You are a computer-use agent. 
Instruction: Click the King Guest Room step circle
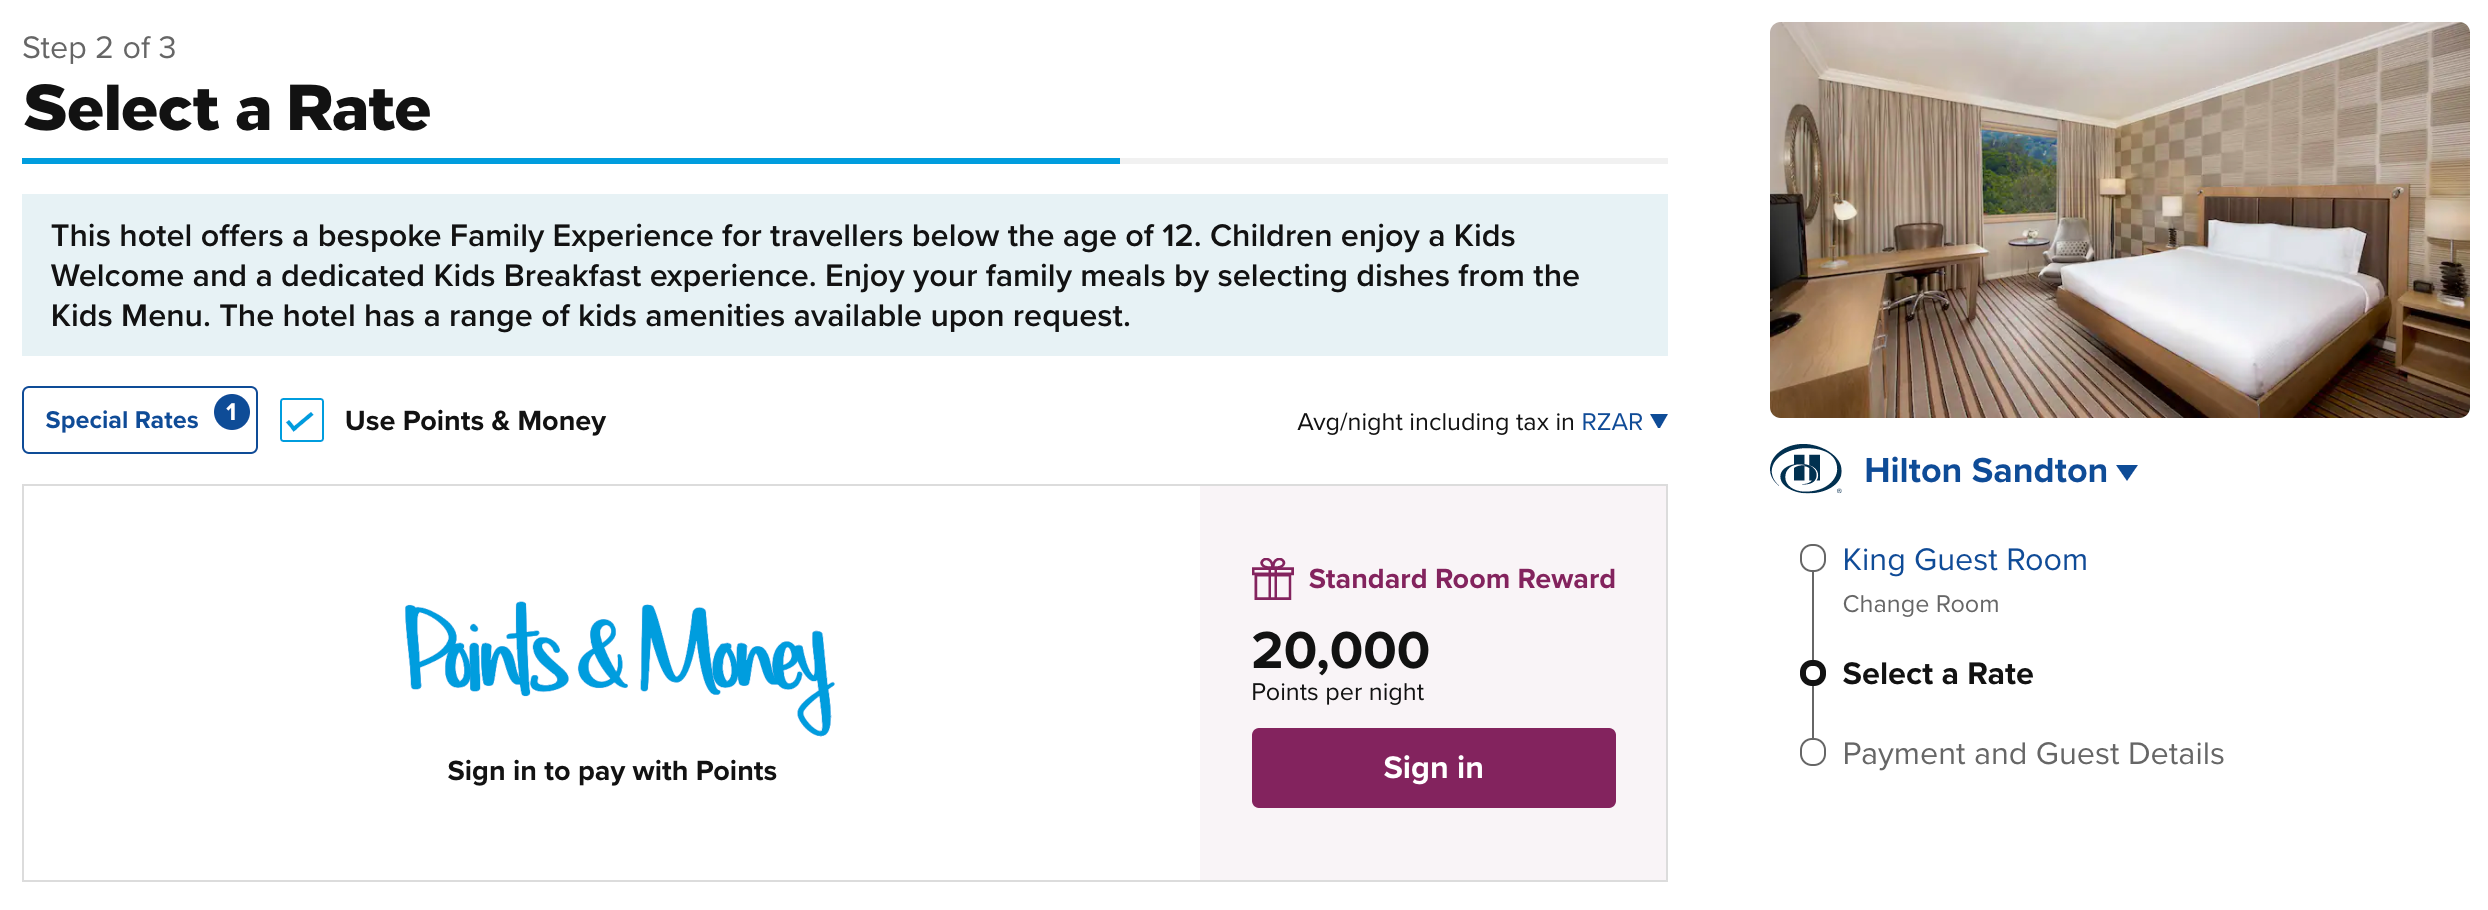1812,558
